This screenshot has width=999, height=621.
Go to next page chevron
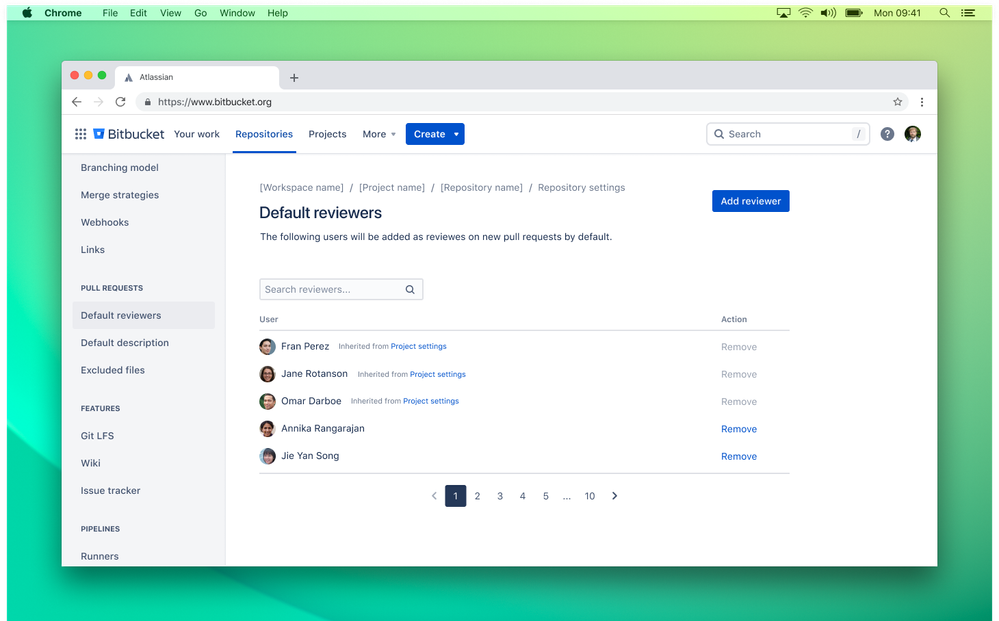coord(614,496)
